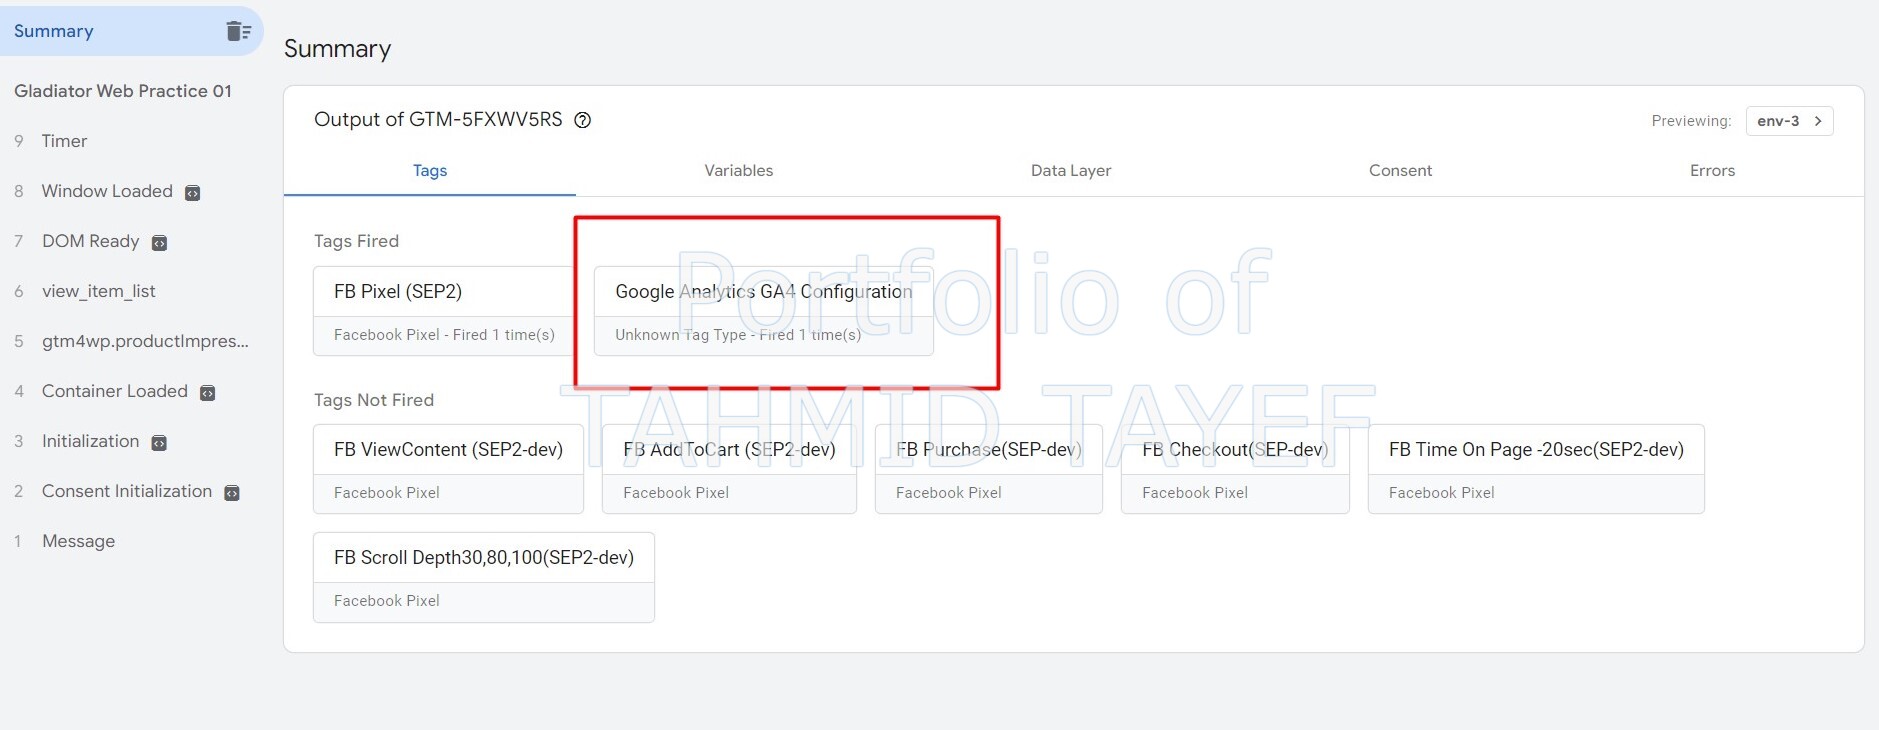Open the FB Purchase(SEP-dev) tag card
The width and height of the screenshot is (1879, 730).
point(989,469)
